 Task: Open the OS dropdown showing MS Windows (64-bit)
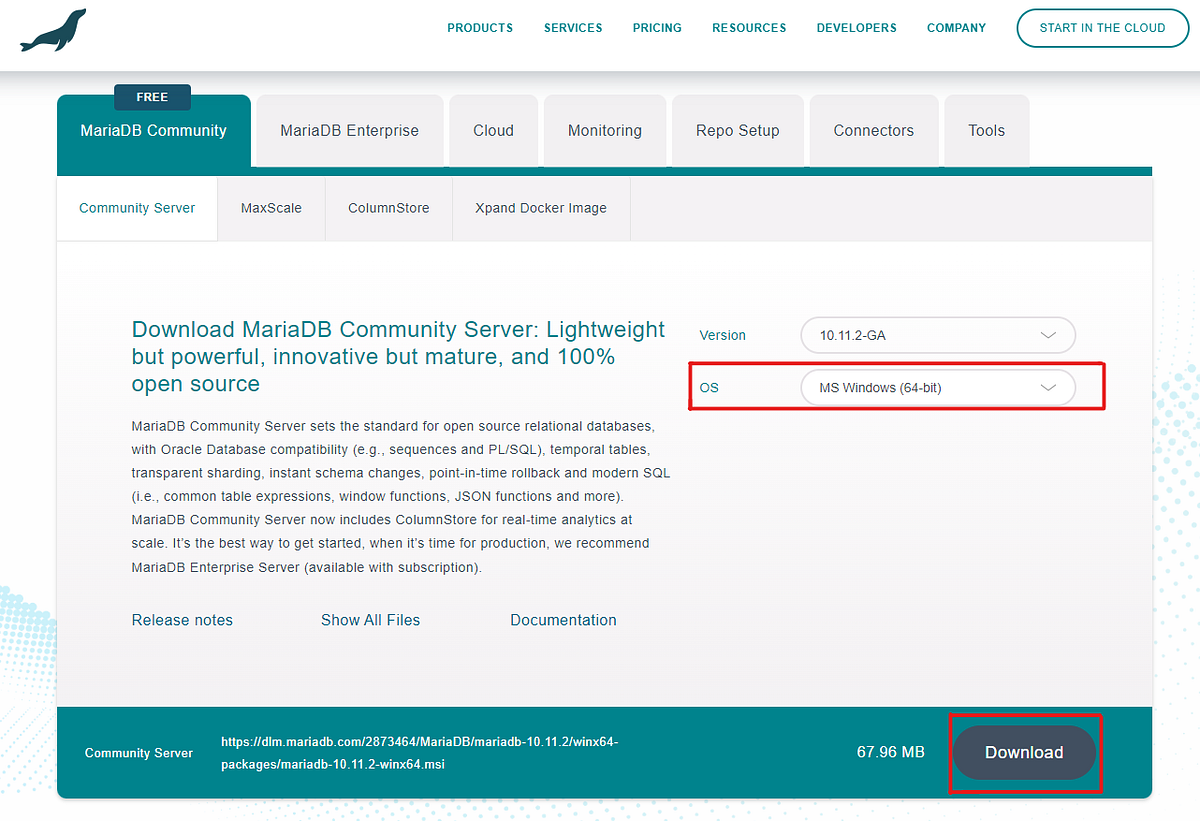[937, 387]
